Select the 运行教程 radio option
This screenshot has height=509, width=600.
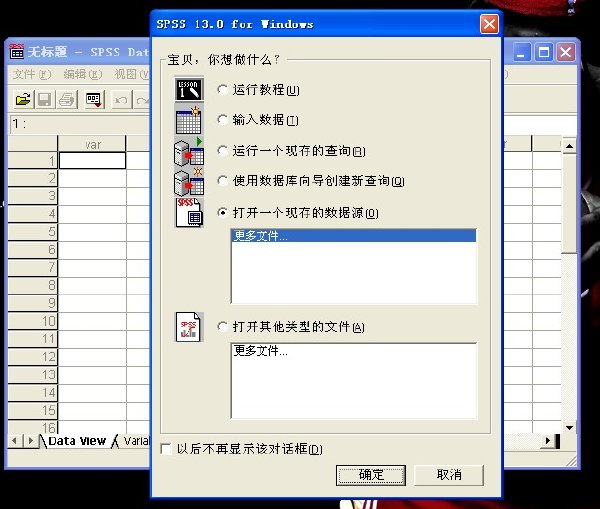222,90
